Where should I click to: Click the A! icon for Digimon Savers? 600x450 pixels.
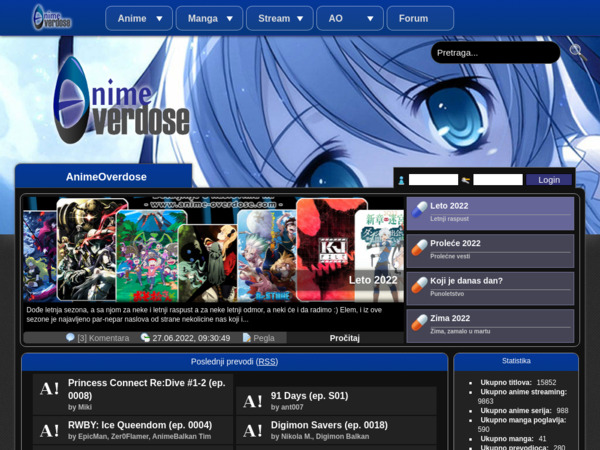coord(253,431)
